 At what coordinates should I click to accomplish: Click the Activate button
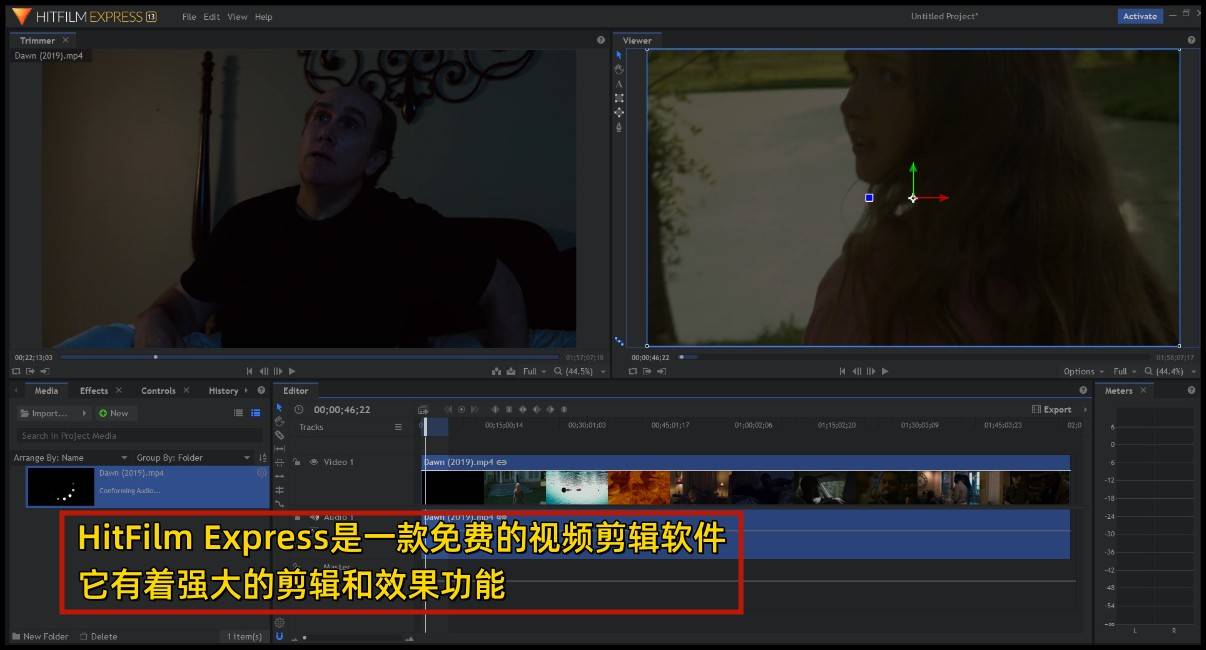coord(1139,16)
